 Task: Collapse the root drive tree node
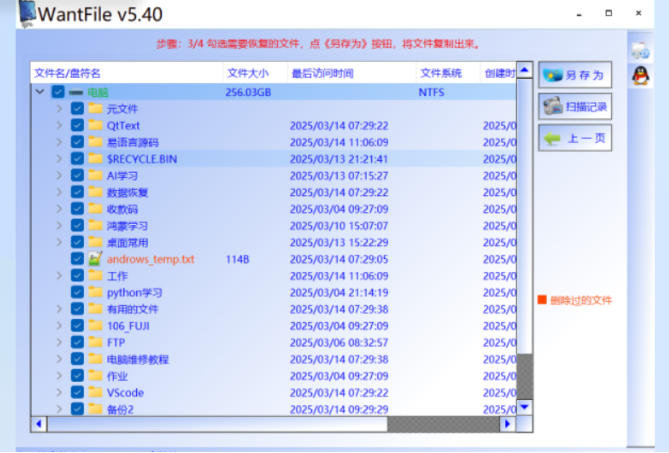[x=40, y=92]
